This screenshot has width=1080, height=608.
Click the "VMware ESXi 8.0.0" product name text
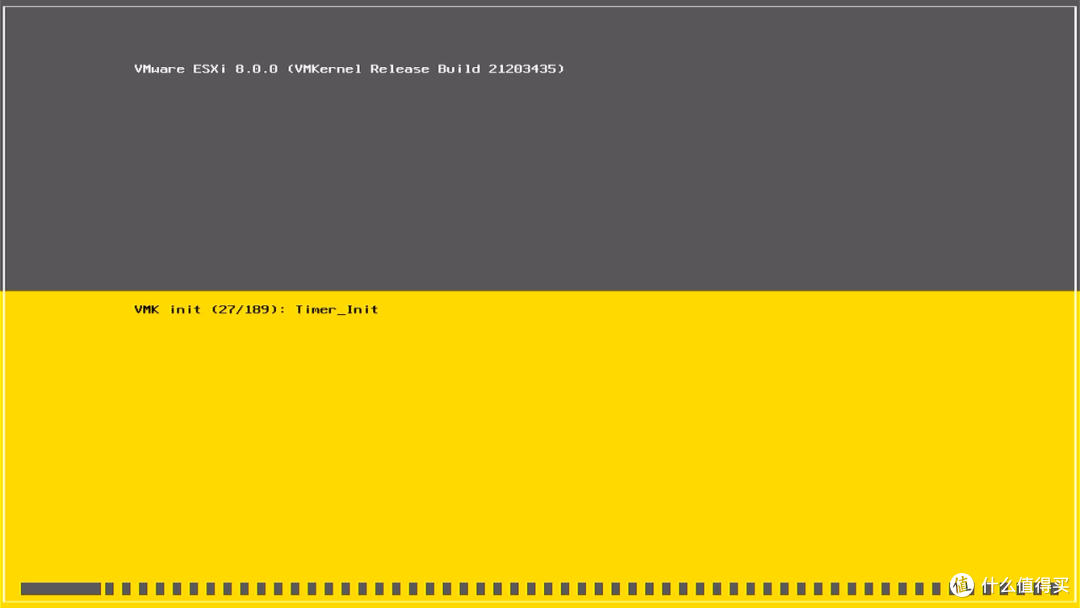(x=206, y=69)
